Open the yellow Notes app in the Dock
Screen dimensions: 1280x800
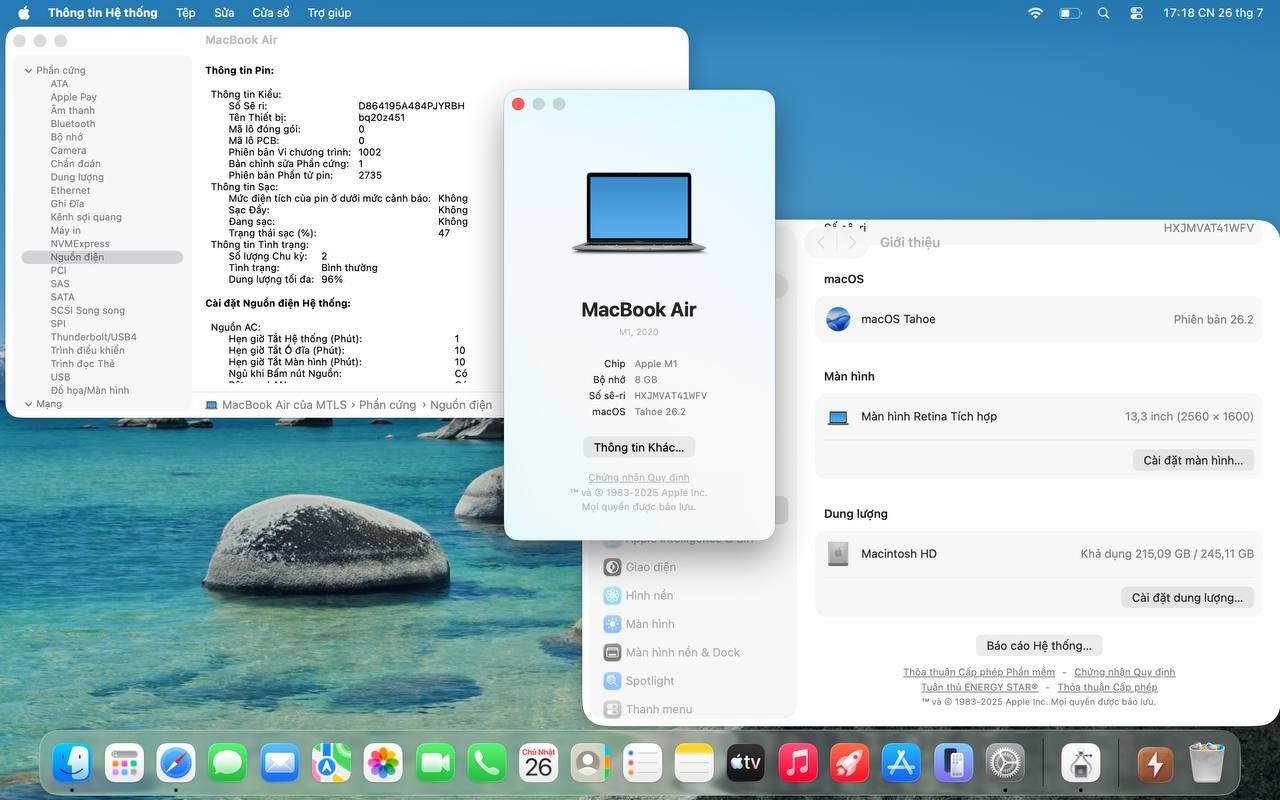click(x=694, y=764)
